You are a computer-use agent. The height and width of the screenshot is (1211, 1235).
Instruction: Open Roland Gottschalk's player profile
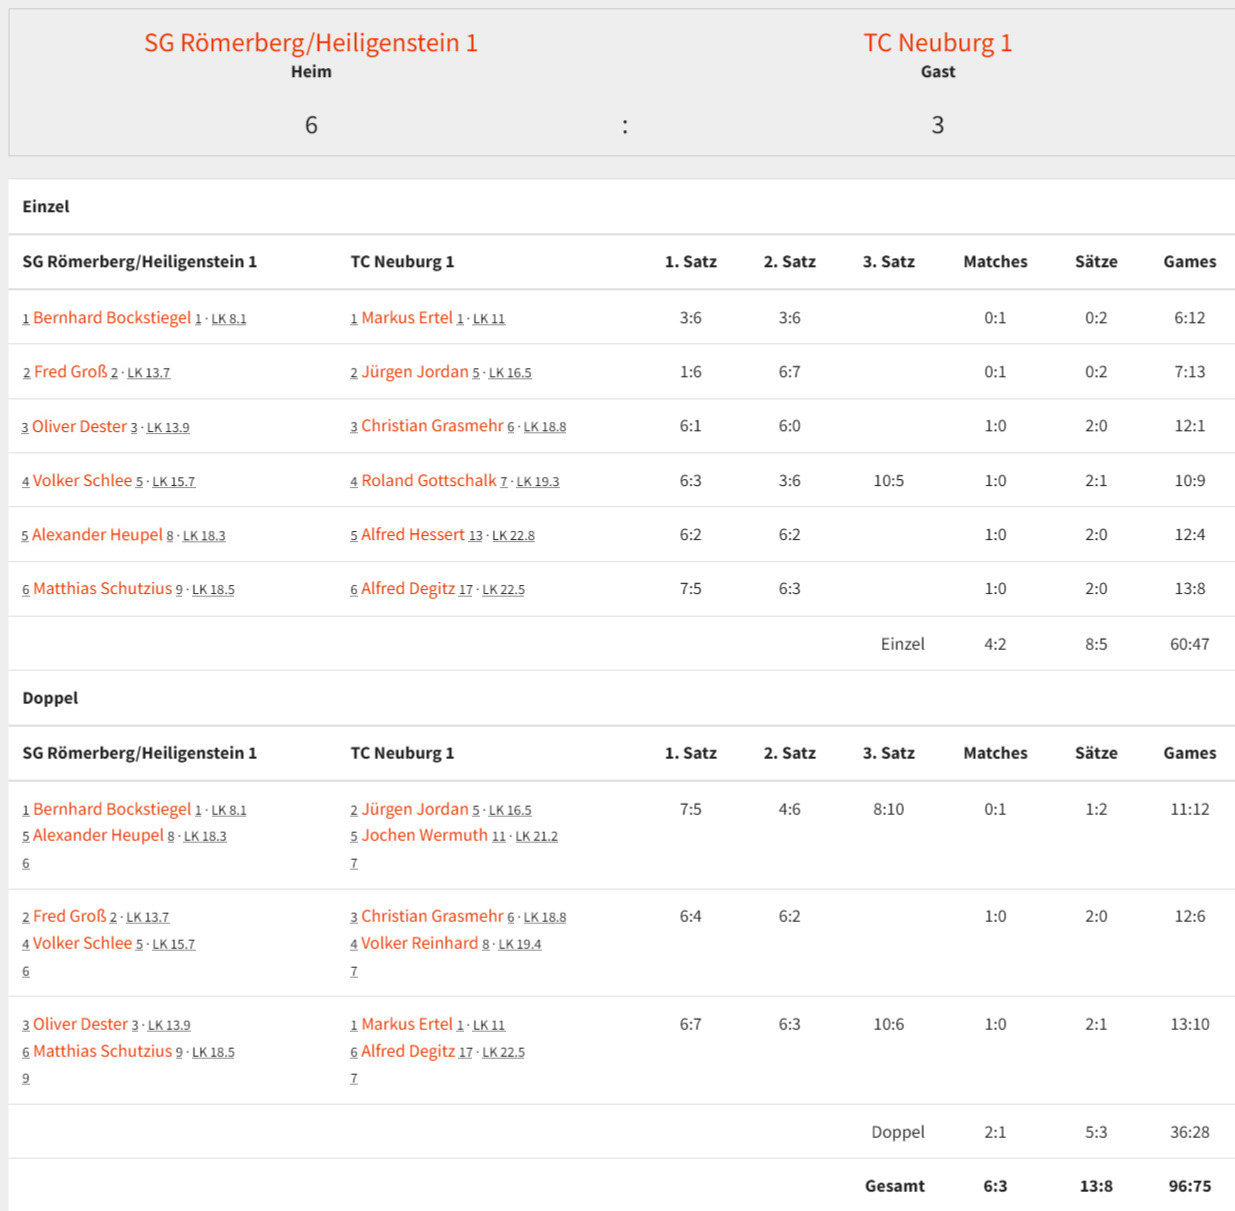click(429, 481)
